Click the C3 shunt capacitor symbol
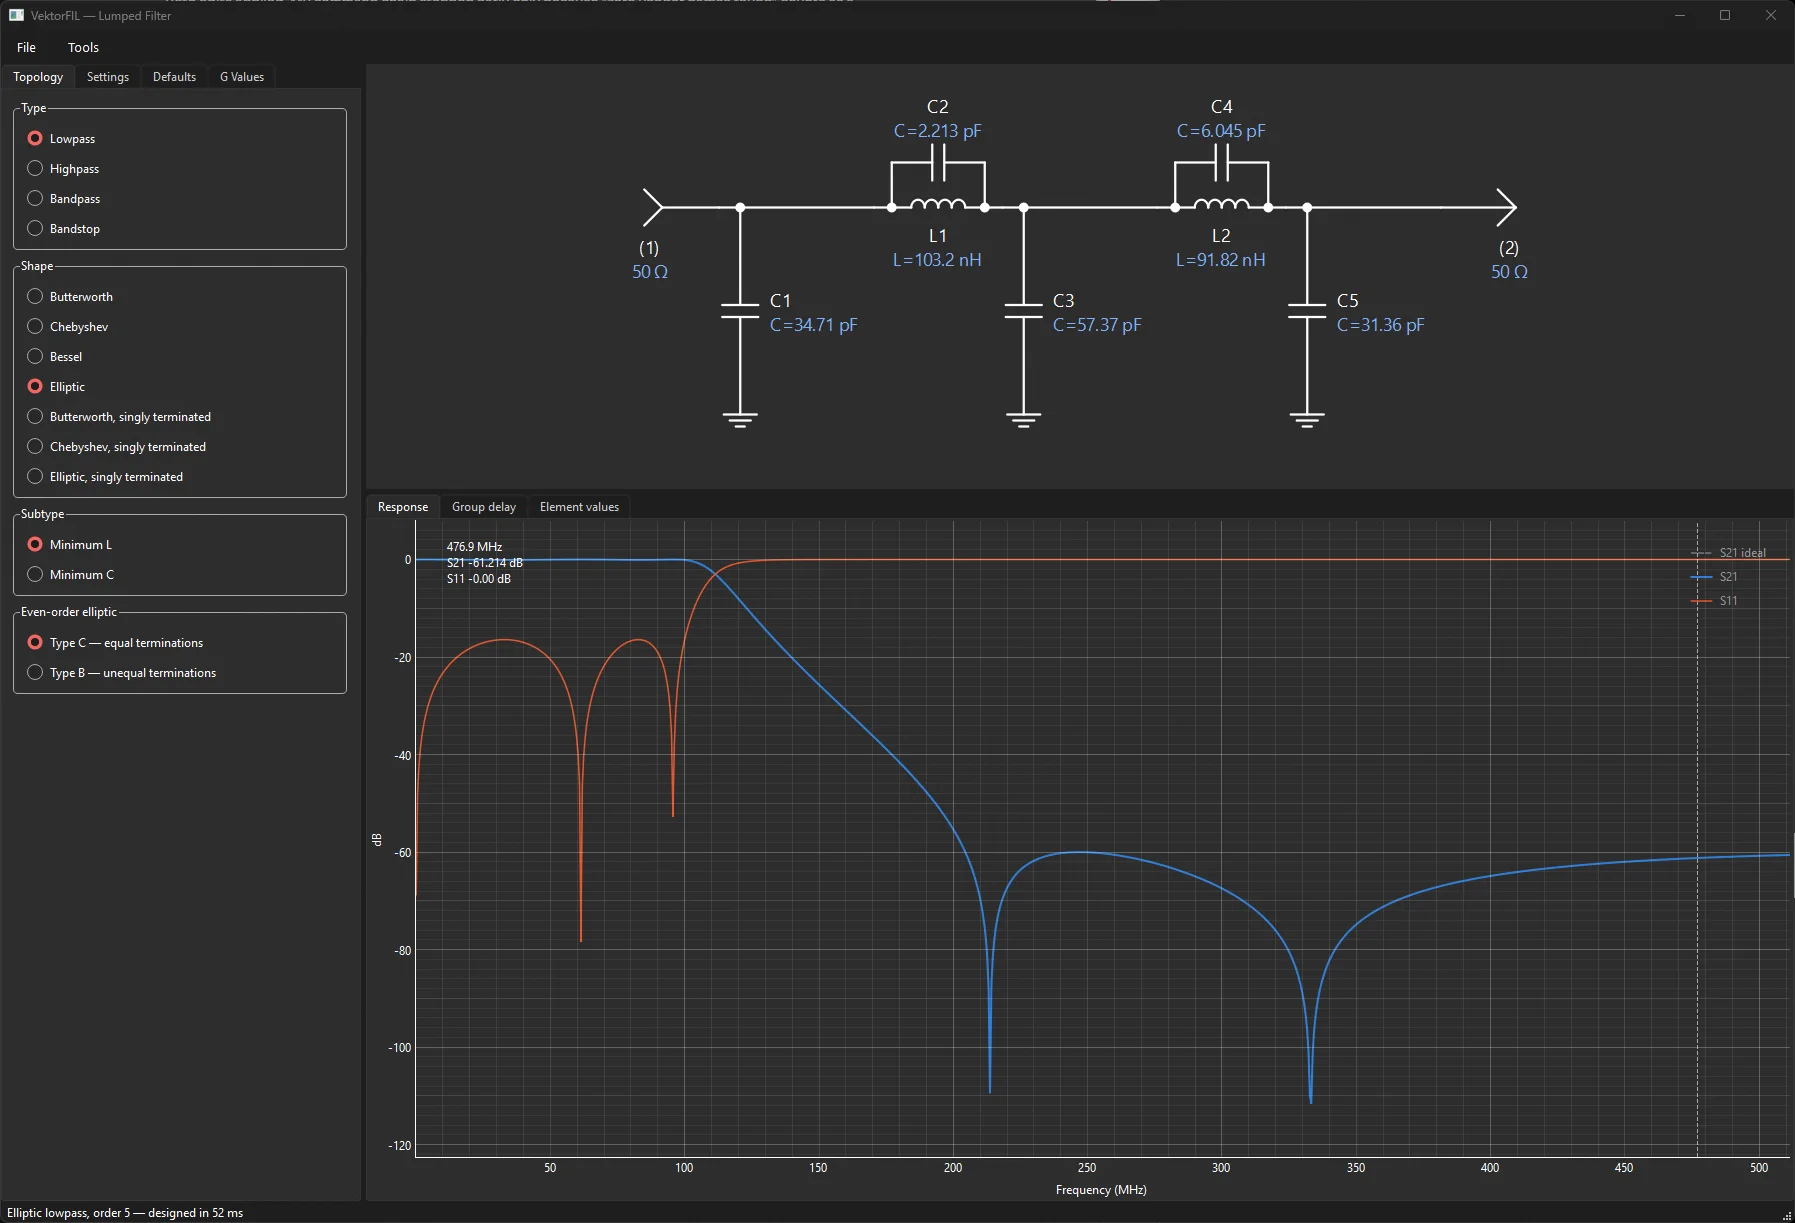The height and width of the screenshot is (1223, 1795). click(1023, 310)
